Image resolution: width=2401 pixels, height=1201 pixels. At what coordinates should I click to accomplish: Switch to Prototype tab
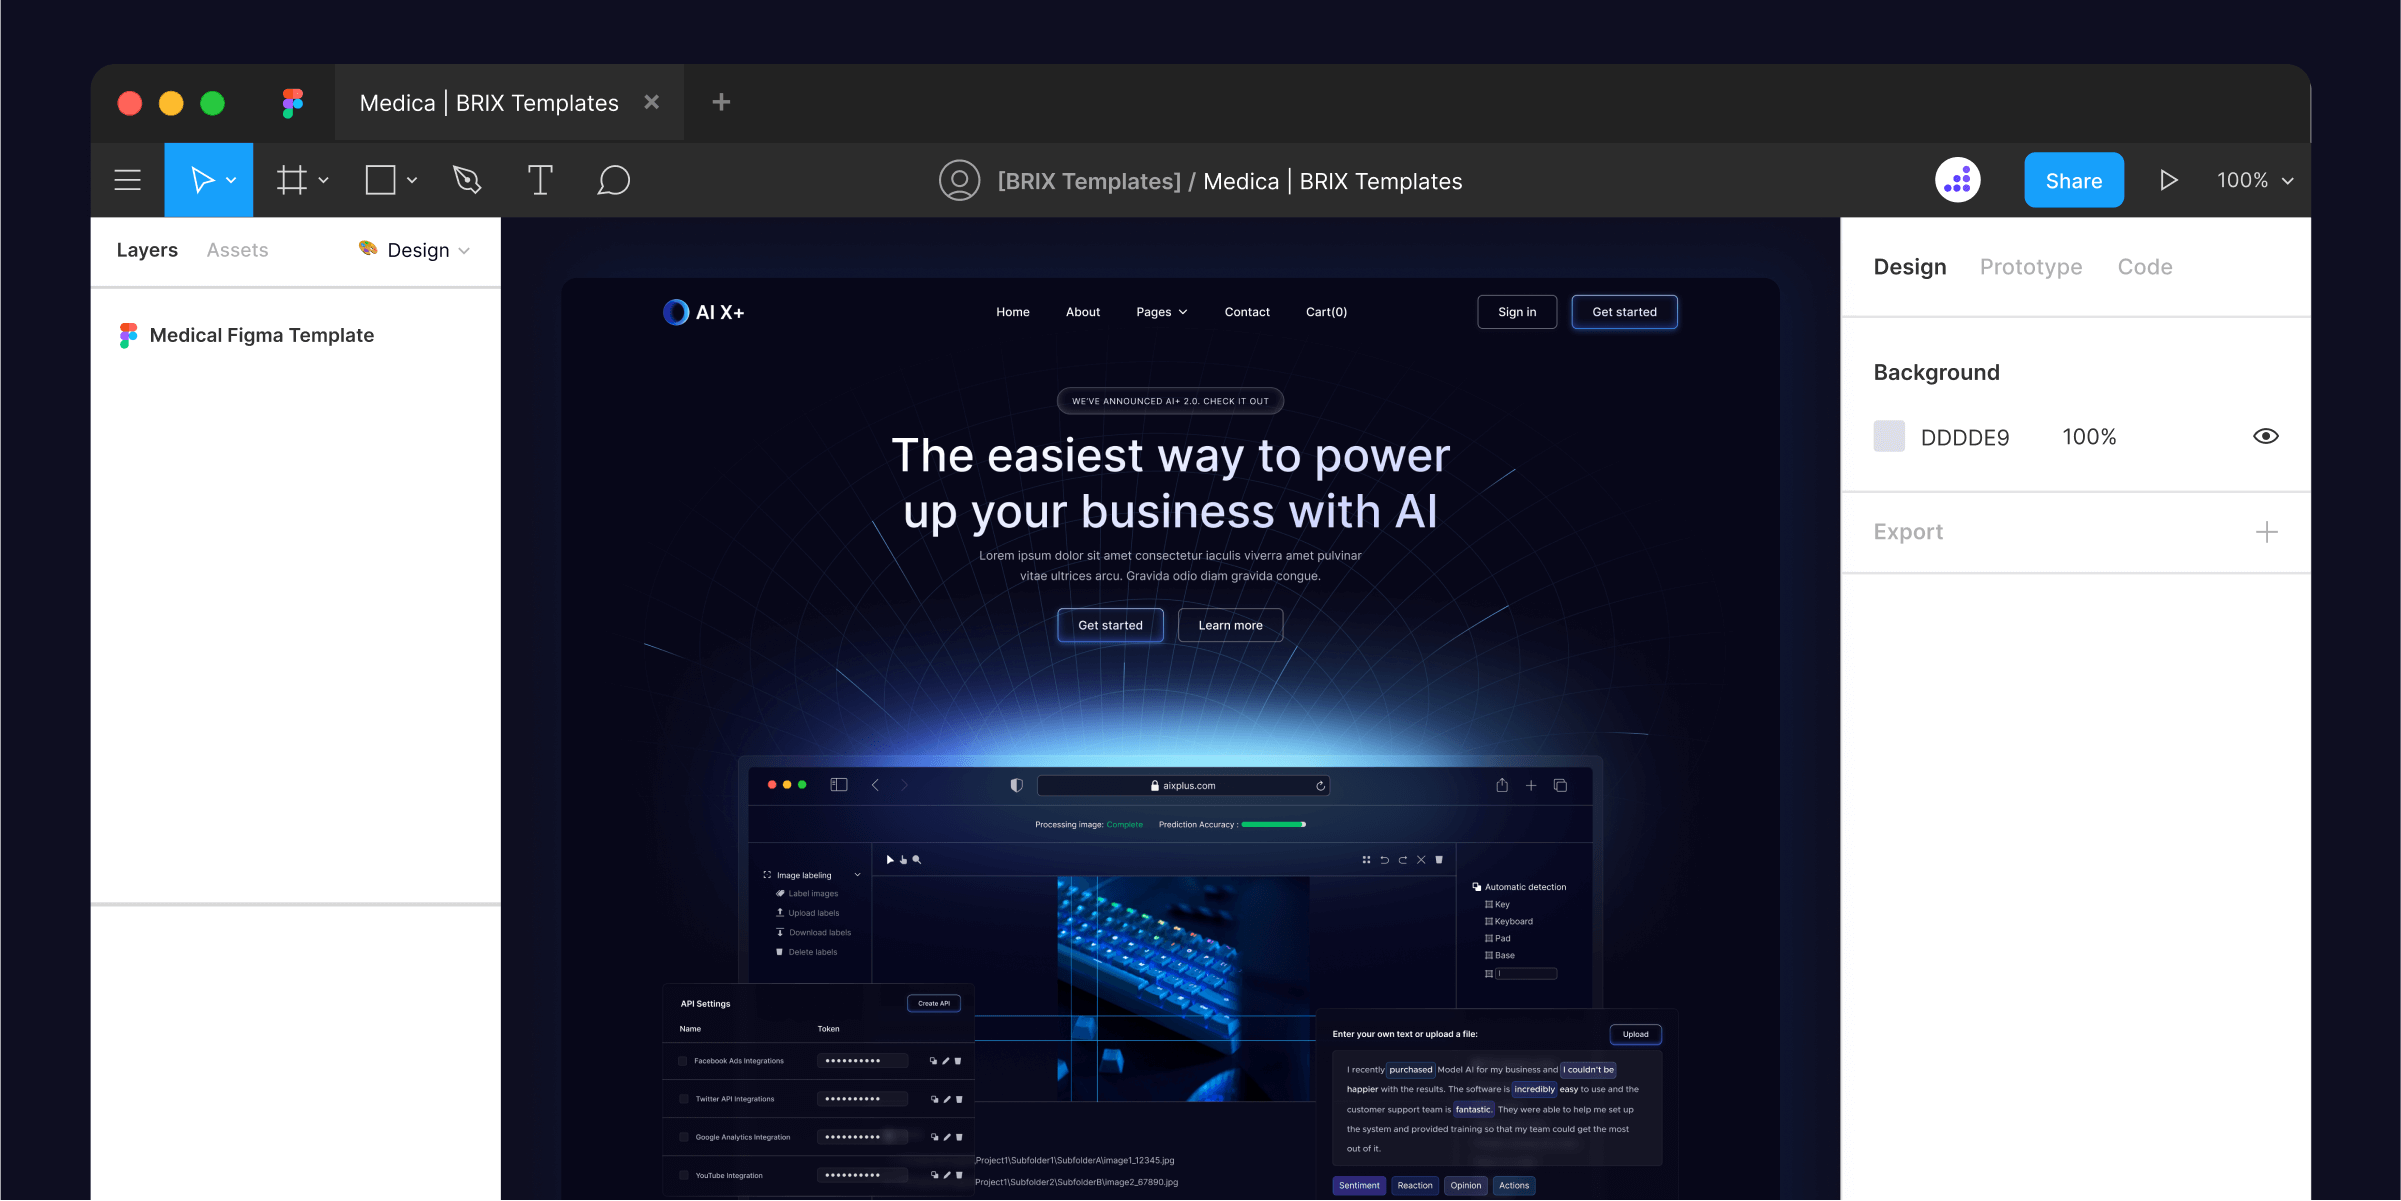pos(2030,265)
